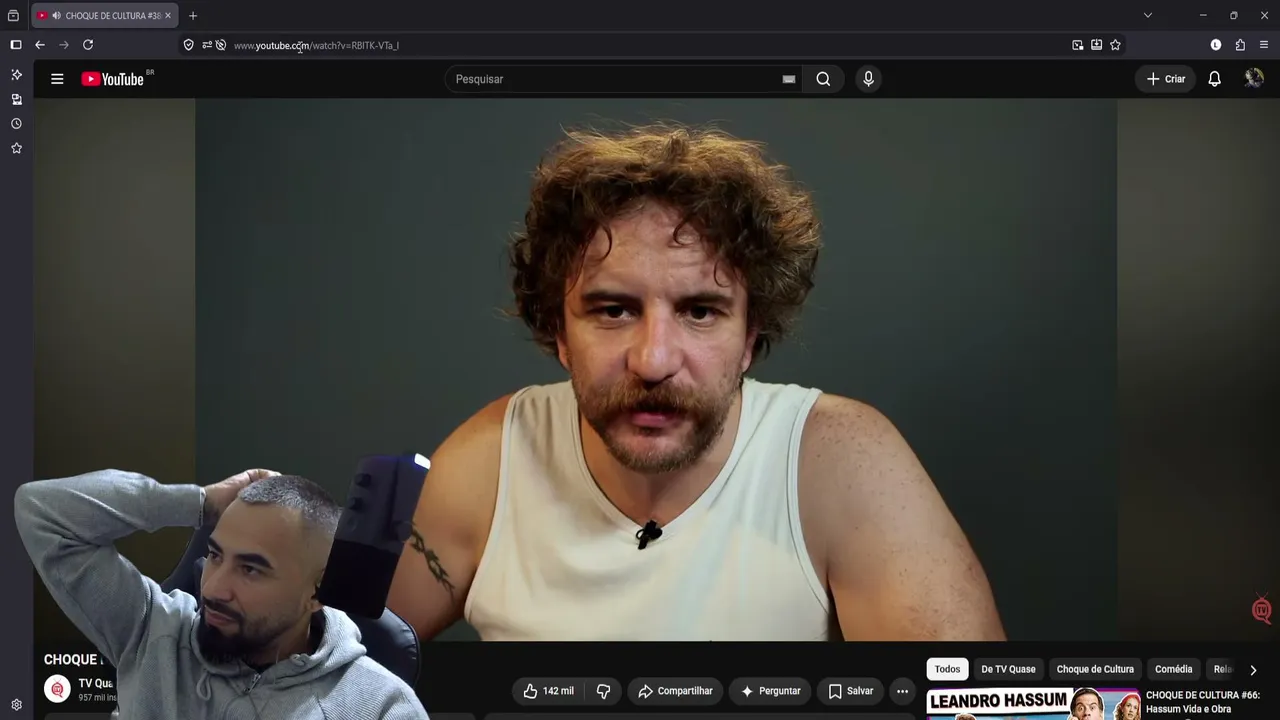The image size is (1280, 720).
Task: Mute the tab via speaker icon
Action: 55,16
